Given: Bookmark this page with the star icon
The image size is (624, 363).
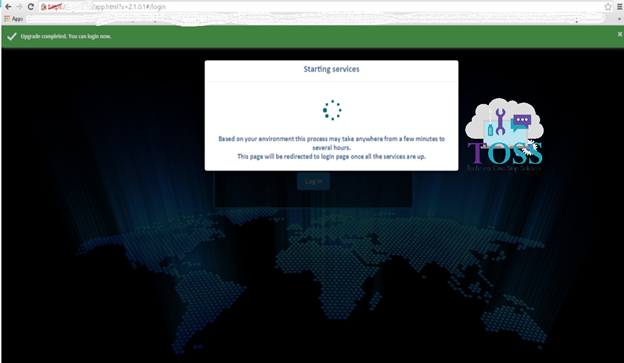Looking at the screenshot, I should (x=608, y=7).
